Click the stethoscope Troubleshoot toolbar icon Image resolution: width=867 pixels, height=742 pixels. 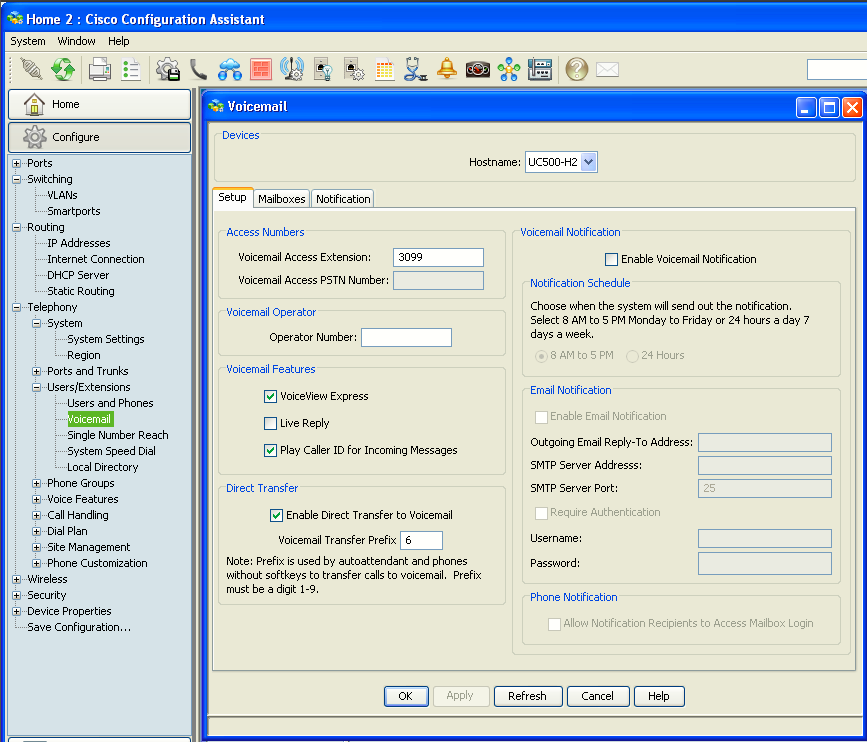415,70
